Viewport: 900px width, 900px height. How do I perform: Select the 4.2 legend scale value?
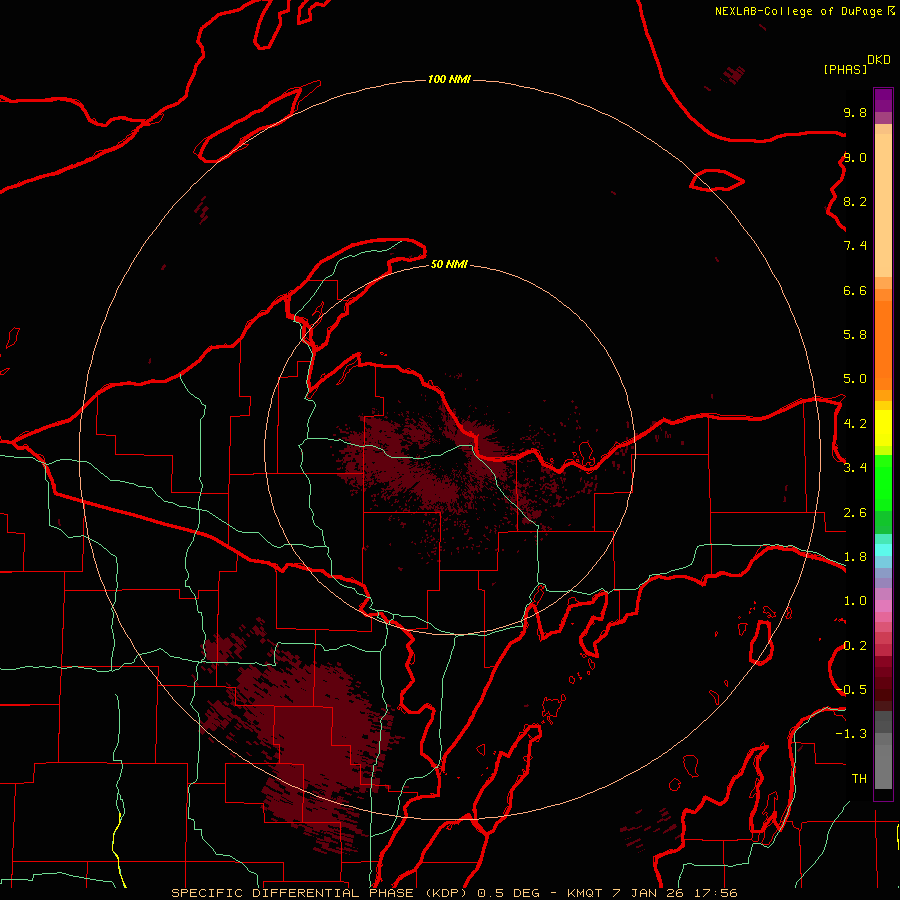(855, 424)
